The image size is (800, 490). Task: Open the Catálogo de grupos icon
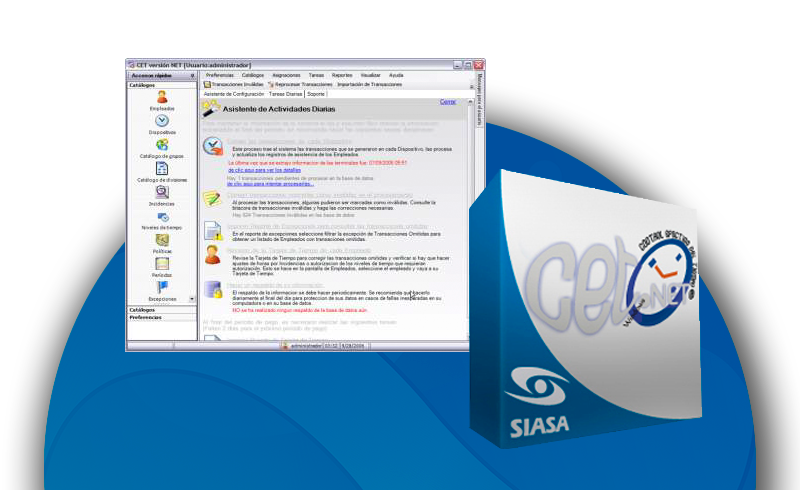click(162, 145)
